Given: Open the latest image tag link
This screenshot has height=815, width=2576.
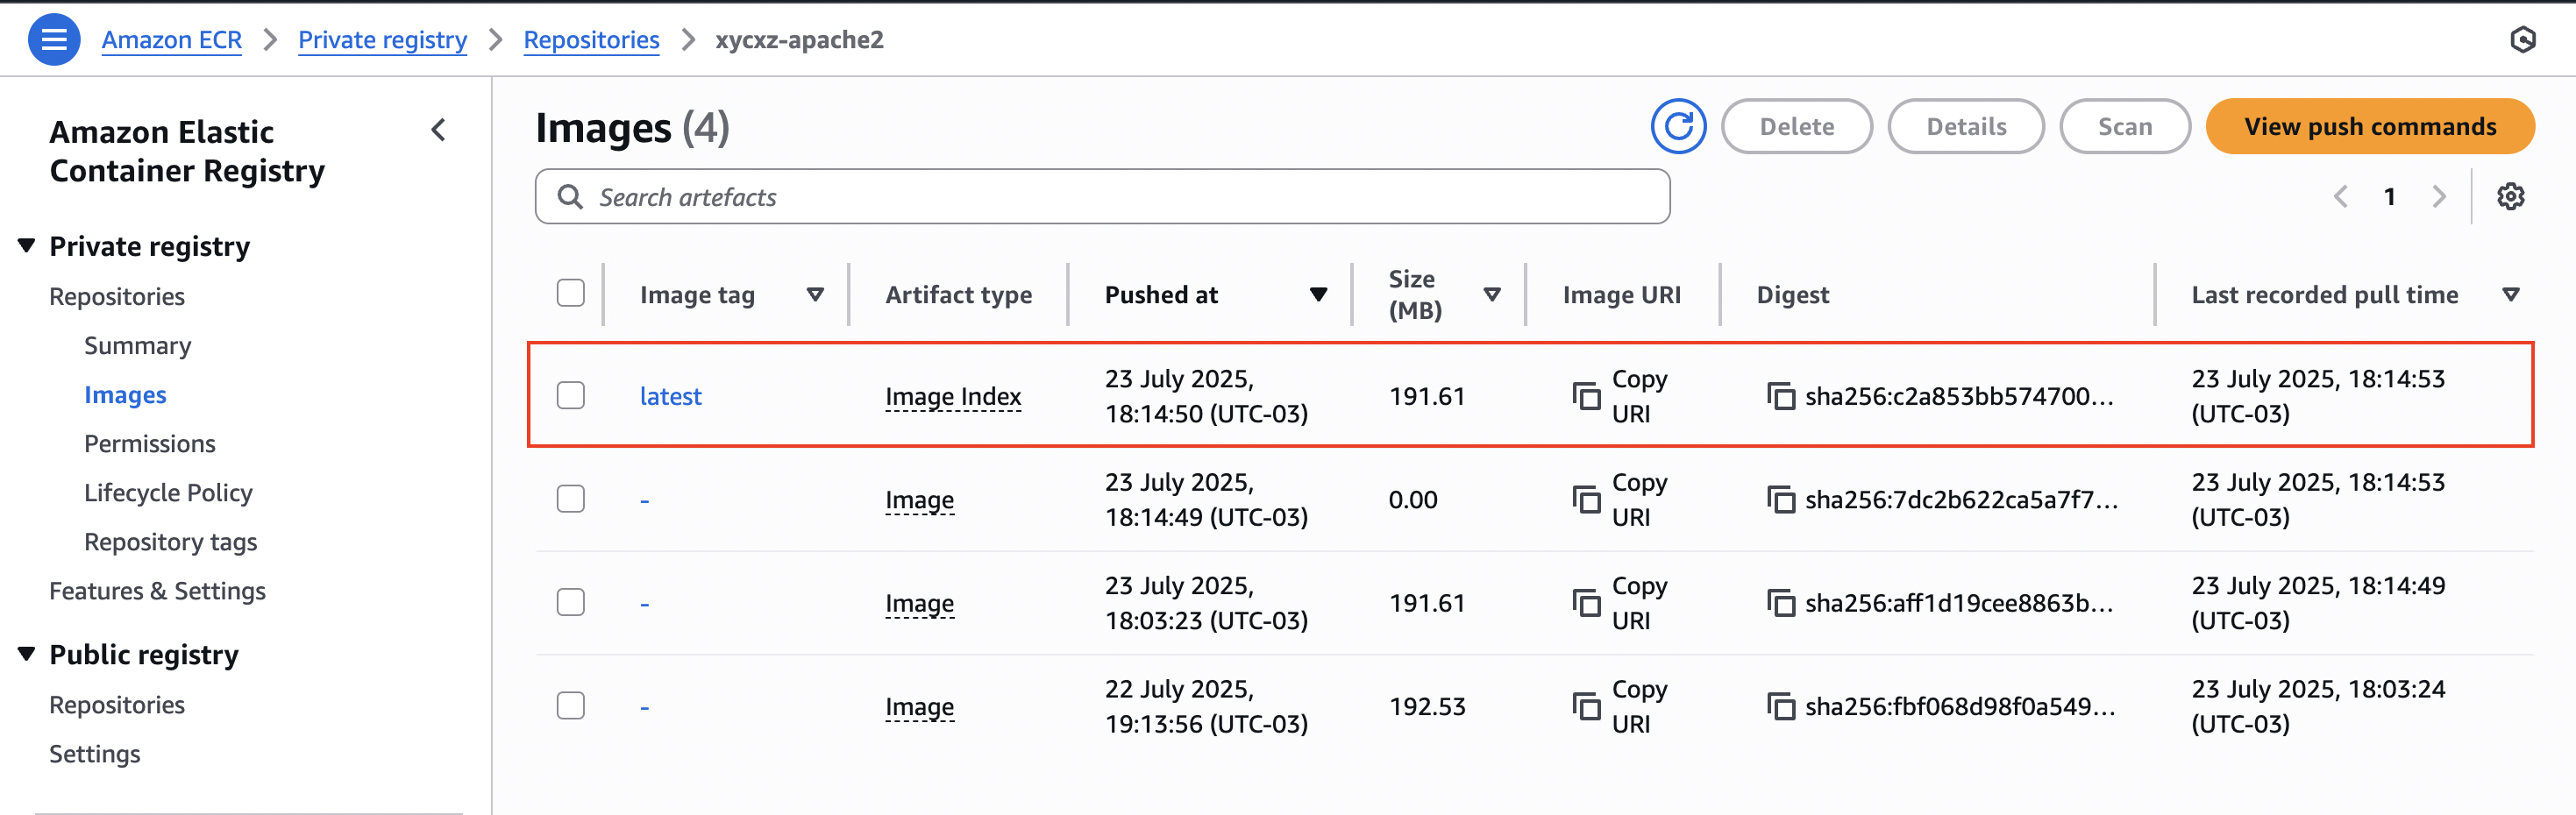Looking at the screenshot, I should [670, 397].
